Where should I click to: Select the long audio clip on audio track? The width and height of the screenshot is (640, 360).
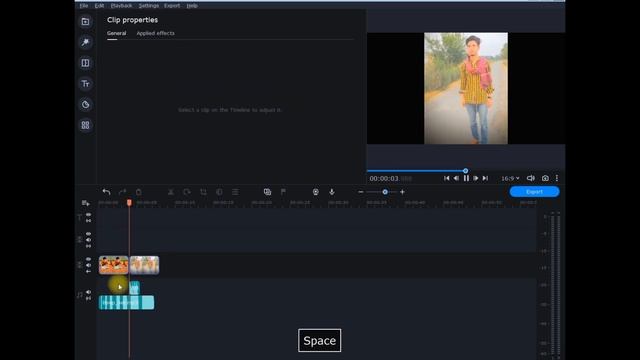(x=127, y=302)
